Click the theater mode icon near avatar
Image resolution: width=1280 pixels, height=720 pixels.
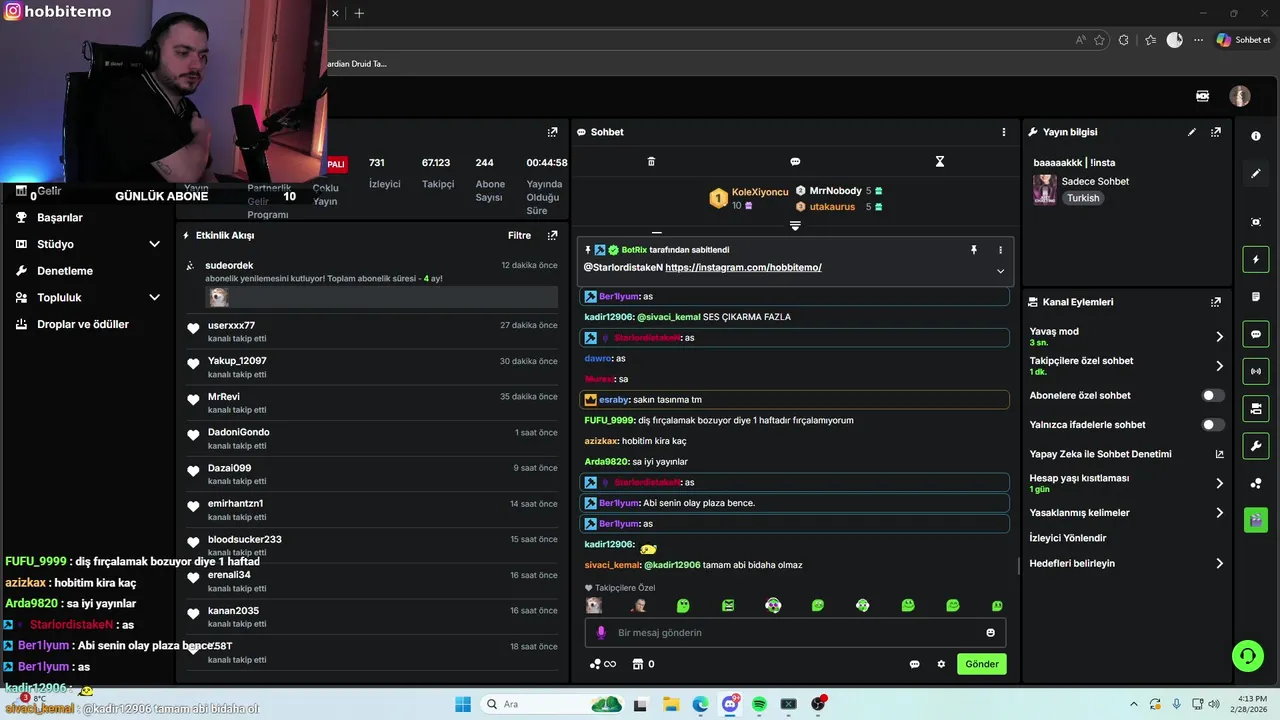pos(1203,96)
